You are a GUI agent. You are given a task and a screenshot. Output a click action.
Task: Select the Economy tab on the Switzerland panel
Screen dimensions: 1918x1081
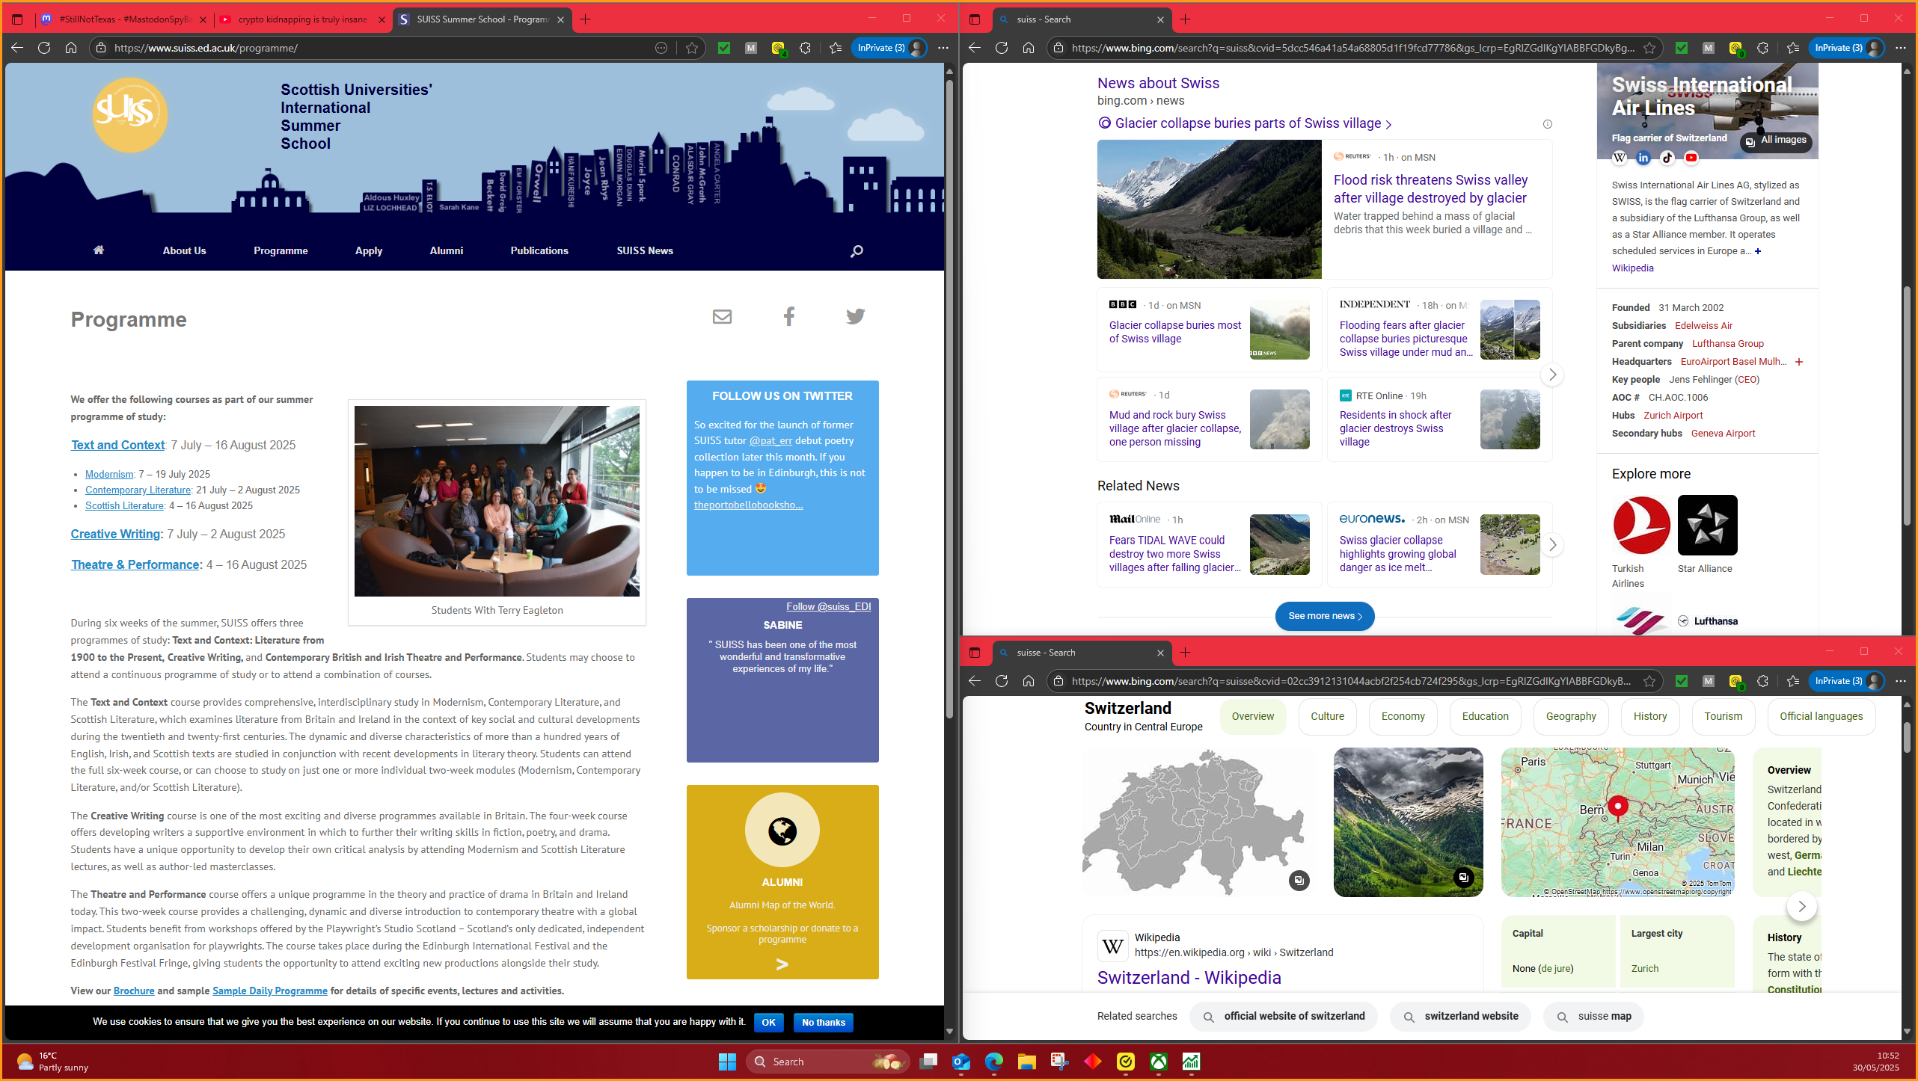point(1403,716)
